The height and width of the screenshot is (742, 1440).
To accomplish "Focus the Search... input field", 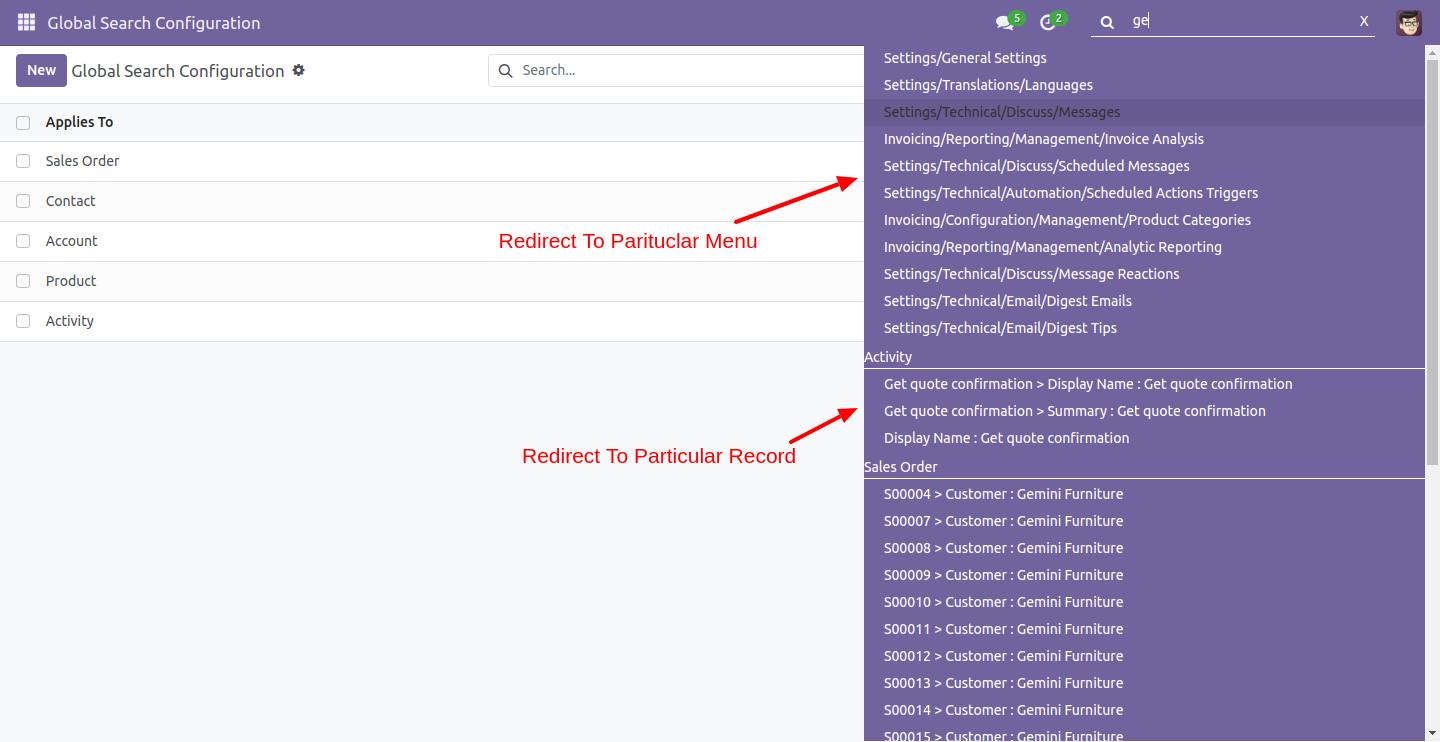I will click(x=690, y=70).
